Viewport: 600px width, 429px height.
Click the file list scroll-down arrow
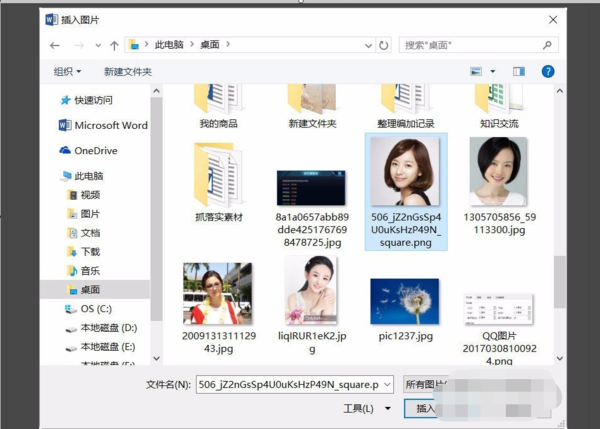pyautogui.click(x=560, y=358)
